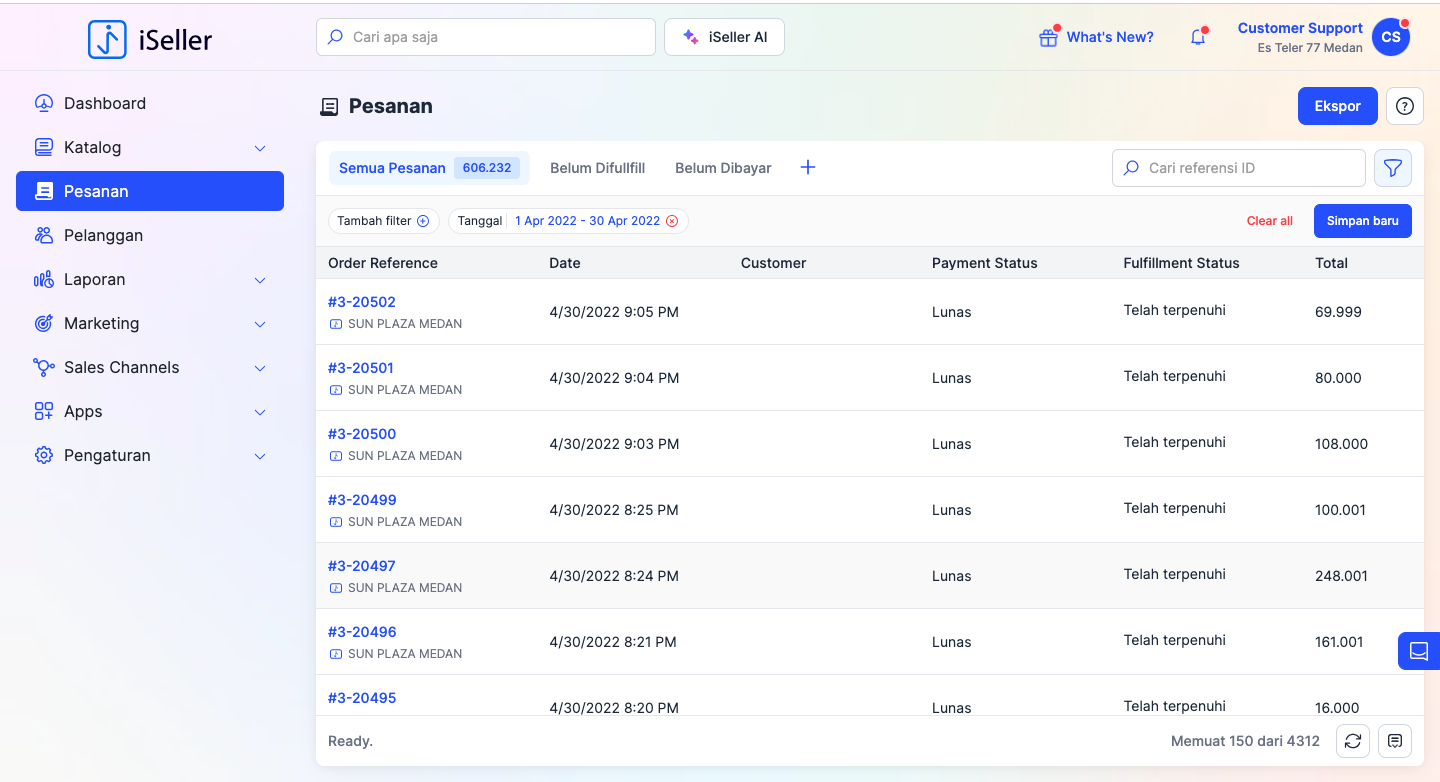Switch to Belum Difullfill tab
This screenshot has width=1440, height=782.
pos(597,168)
